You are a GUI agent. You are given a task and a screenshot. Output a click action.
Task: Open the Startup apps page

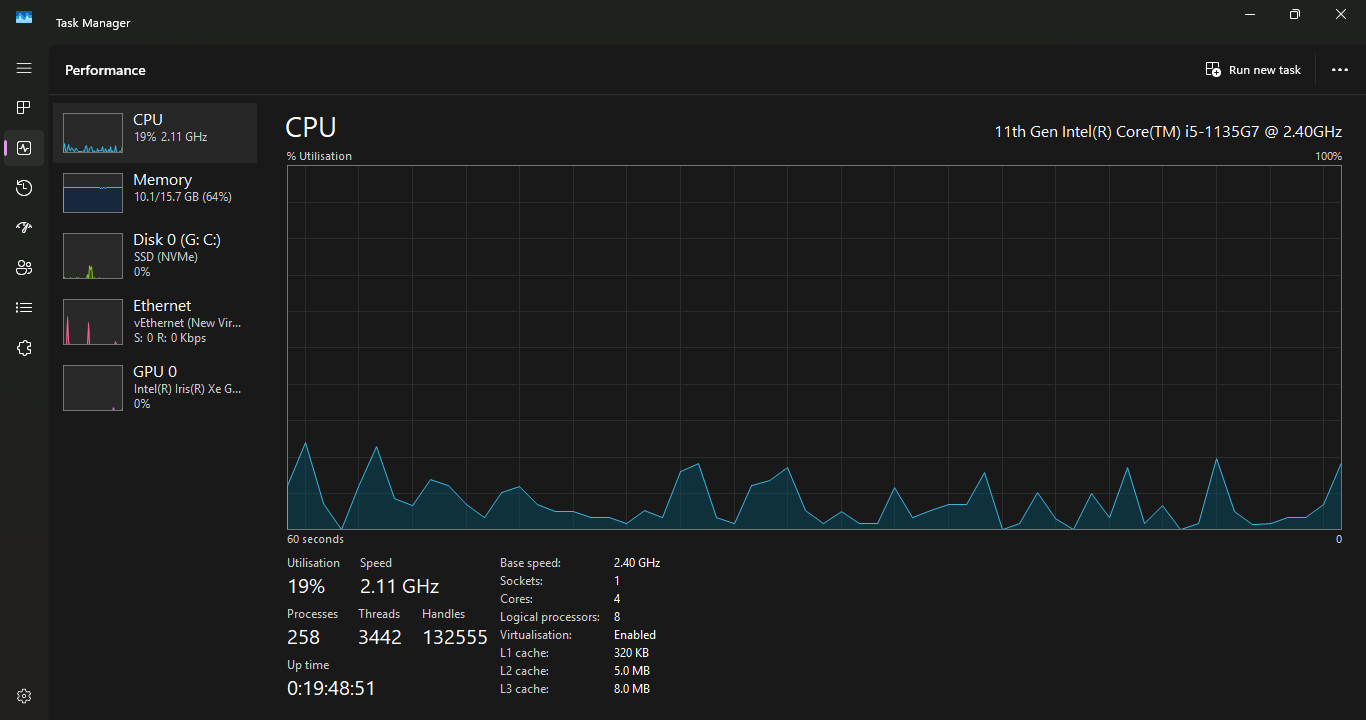(24, 228)
